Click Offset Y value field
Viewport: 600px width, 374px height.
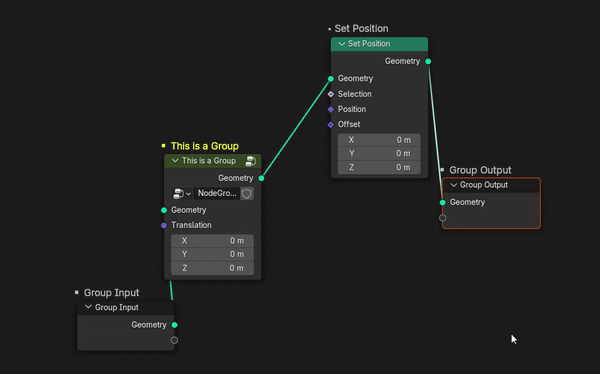click(x=379, y=154)
